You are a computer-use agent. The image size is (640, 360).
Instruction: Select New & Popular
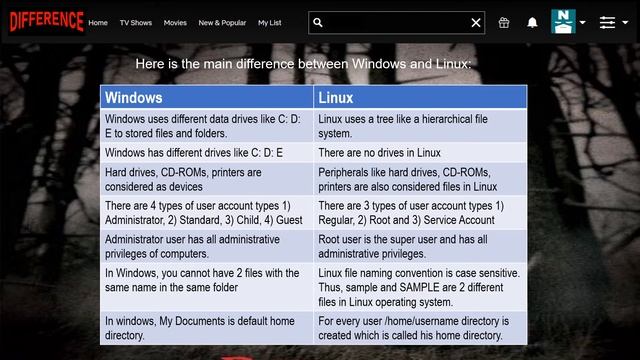click(222, 23)
